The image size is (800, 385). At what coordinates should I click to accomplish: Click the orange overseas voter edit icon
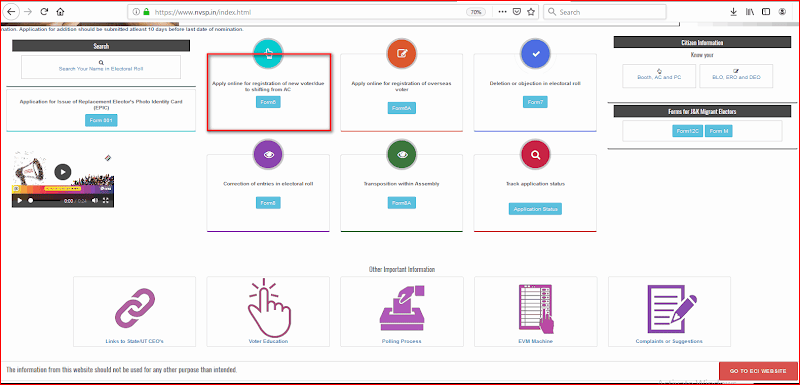(402, 54)
